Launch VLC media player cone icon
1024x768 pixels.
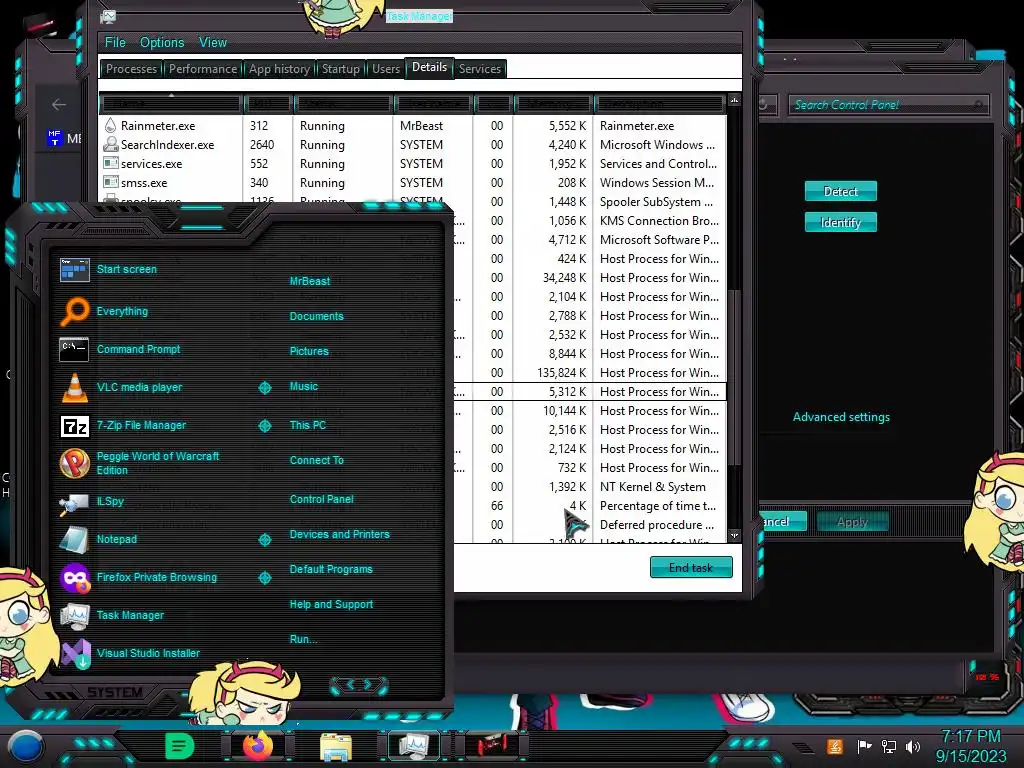pos(74,387)
